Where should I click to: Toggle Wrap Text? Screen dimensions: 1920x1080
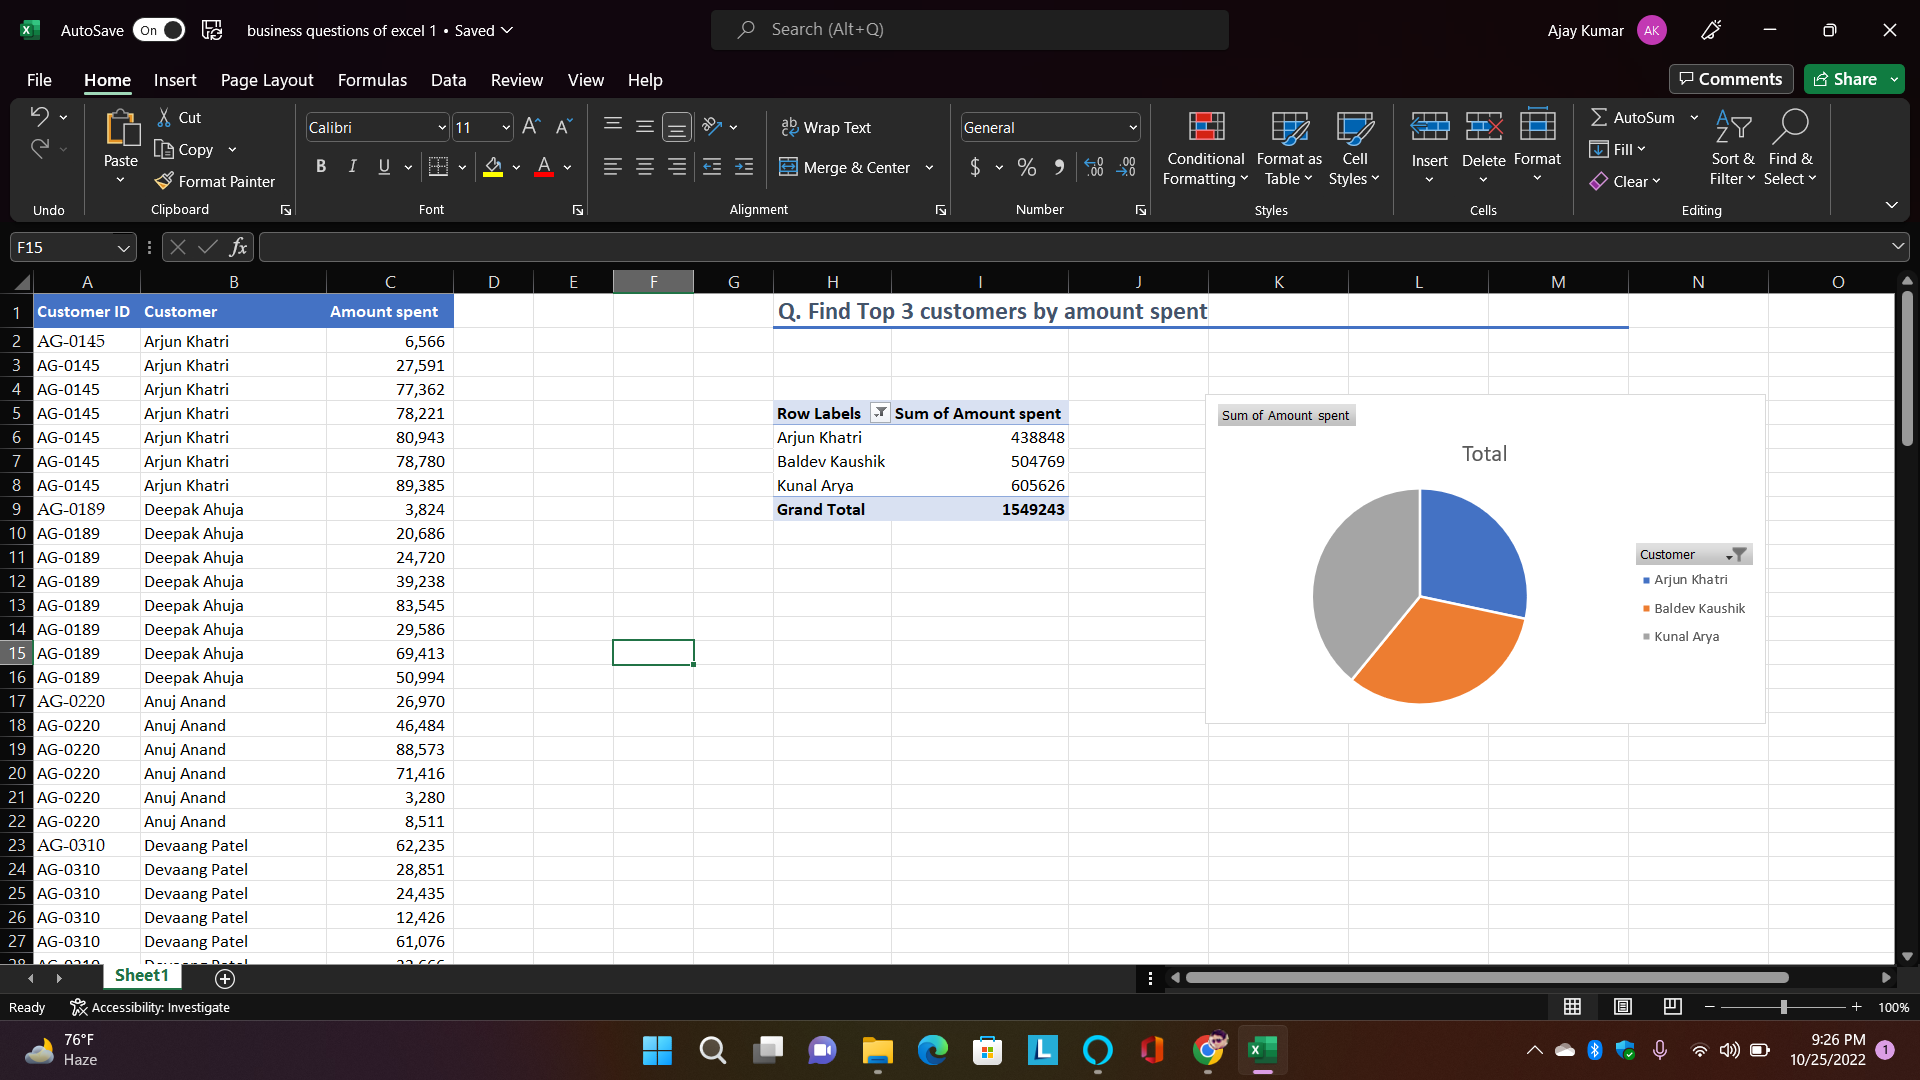[x=826, y=127]
